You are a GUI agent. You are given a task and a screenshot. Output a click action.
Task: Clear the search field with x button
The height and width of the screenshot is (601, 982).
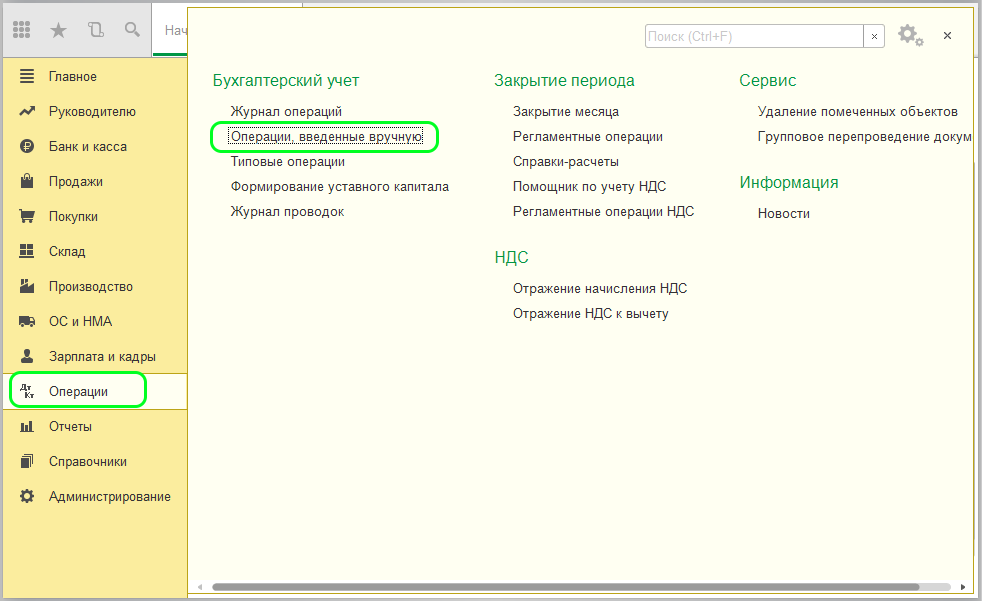(x=875, y=36)
